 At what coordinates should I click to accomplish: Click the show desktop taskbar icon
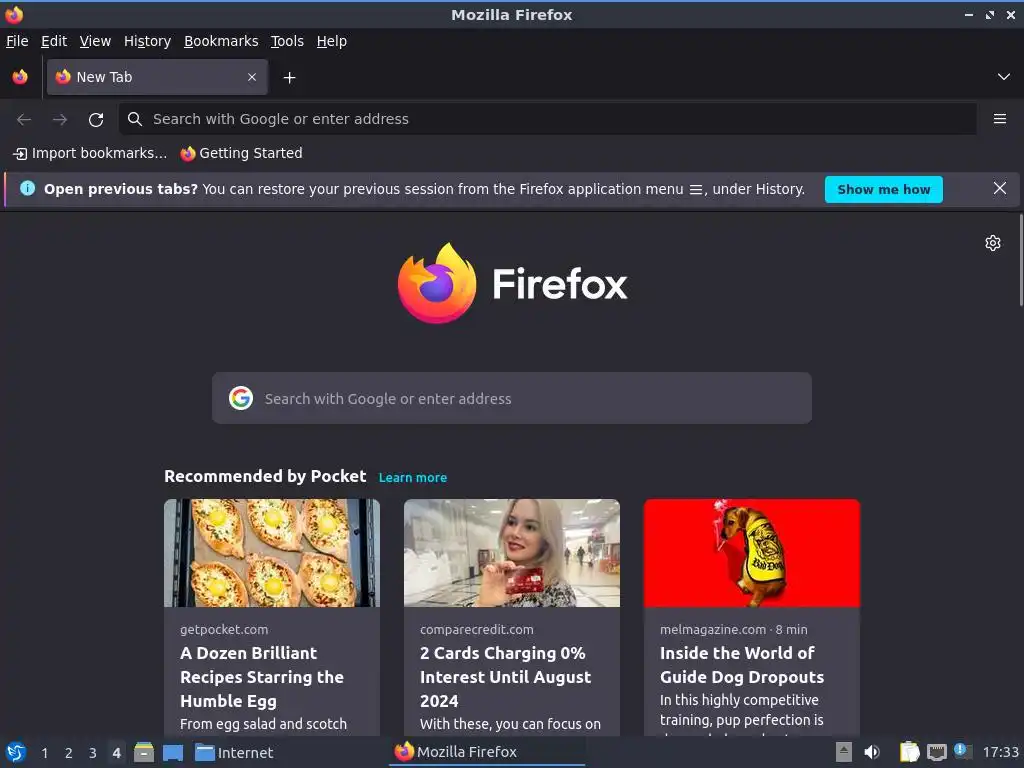coord(172,753)
